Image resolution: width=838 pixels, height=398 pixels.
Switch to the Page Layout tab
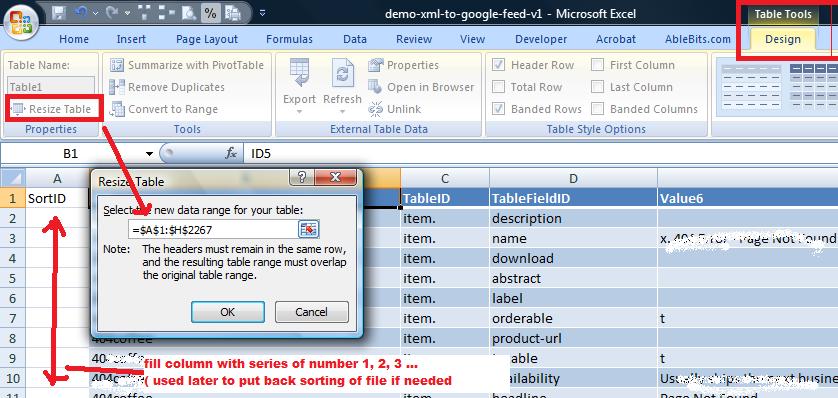pyautogui.click(x=207, y=39)
